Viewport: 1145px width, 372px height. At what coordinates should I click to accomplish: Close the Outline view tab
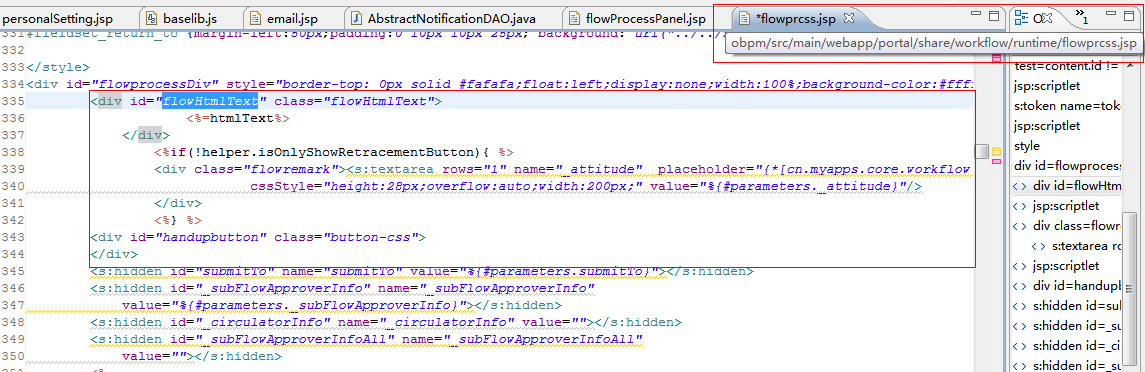point(1046,18)
